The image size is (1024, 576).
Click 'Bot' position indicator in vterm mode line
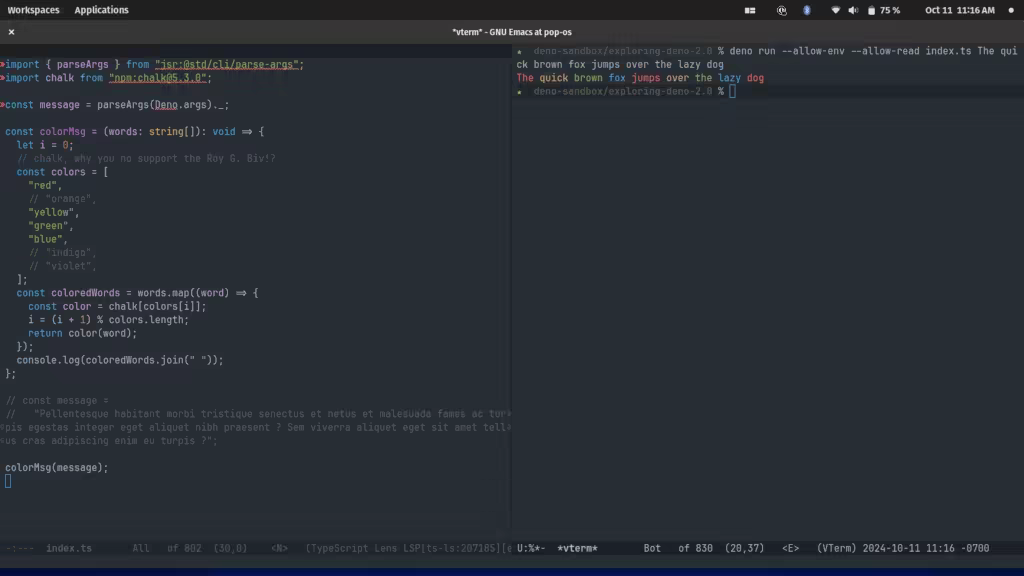652,548
